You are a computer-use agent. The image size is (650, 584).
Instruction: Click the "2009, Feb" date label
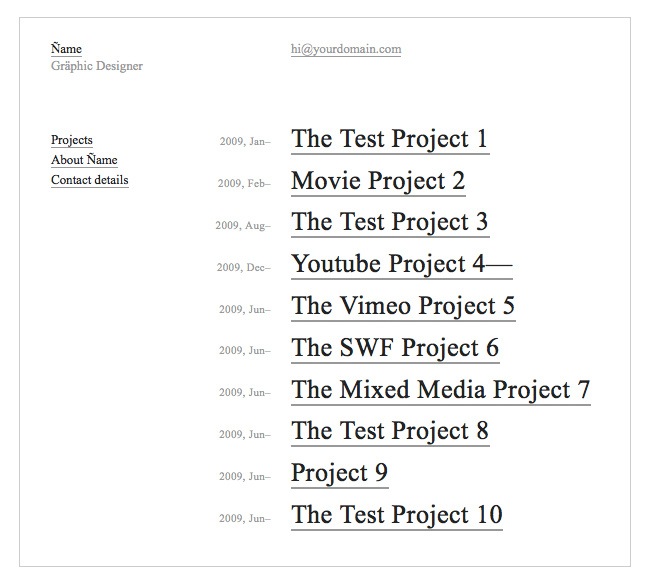click(243, 184)
